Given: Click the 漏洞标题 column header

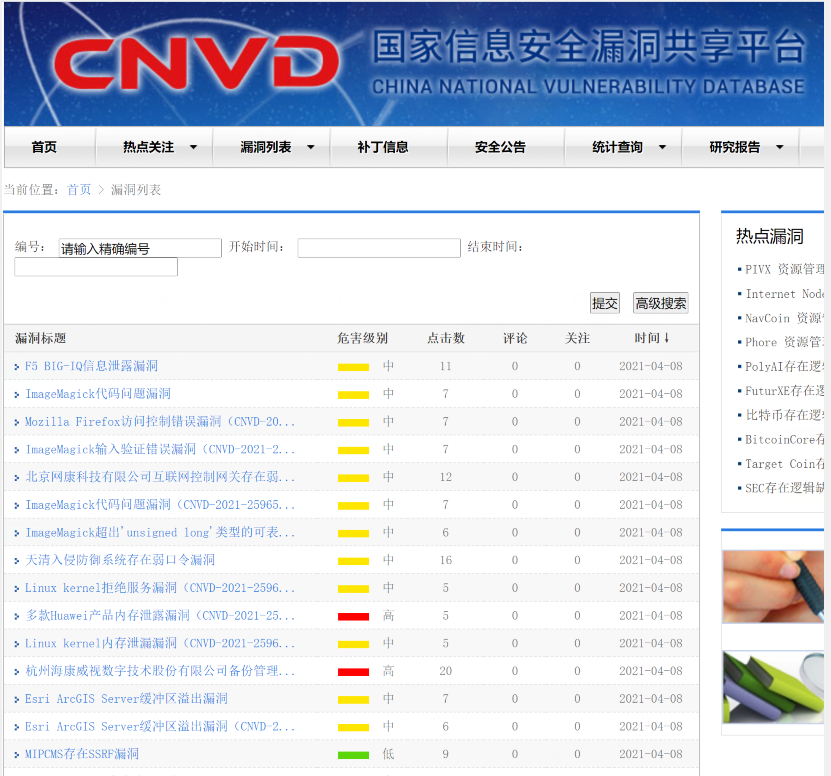Looking at the screenshot, I should tap(40, 338).
